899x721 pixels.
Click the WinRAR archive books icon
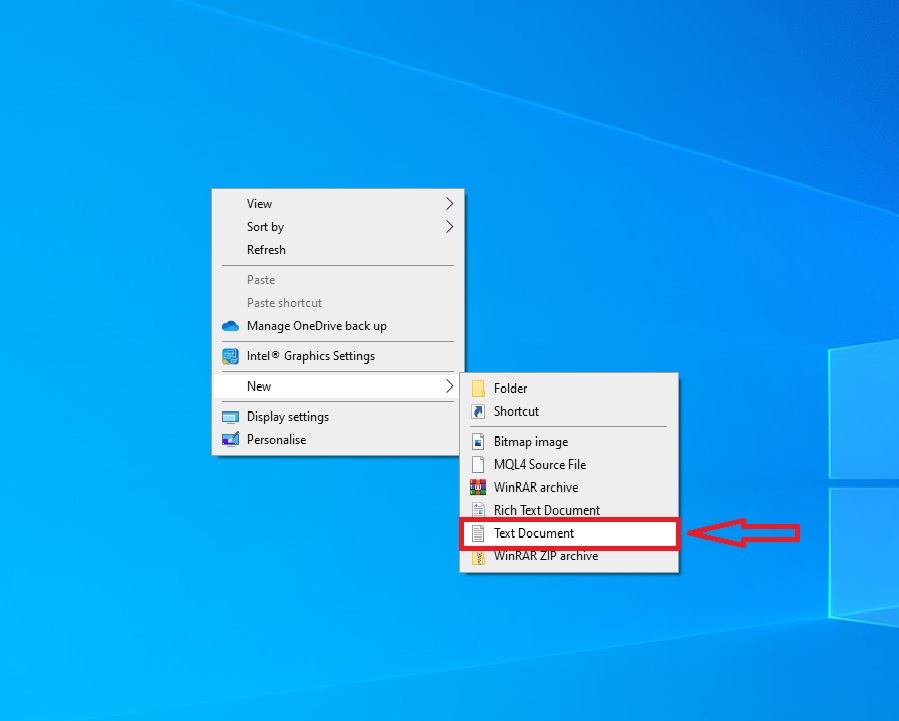click(478, 487)
